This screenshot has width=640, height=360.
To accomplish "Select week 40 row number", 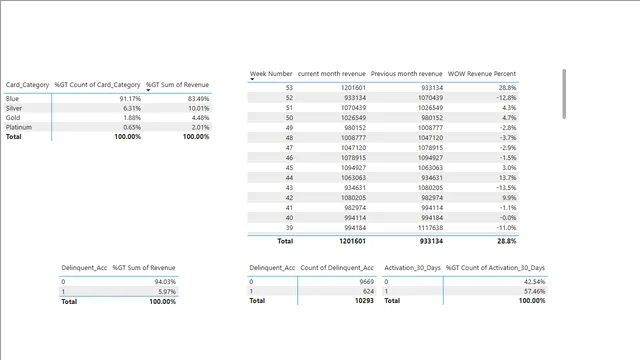I will [289, 218].
